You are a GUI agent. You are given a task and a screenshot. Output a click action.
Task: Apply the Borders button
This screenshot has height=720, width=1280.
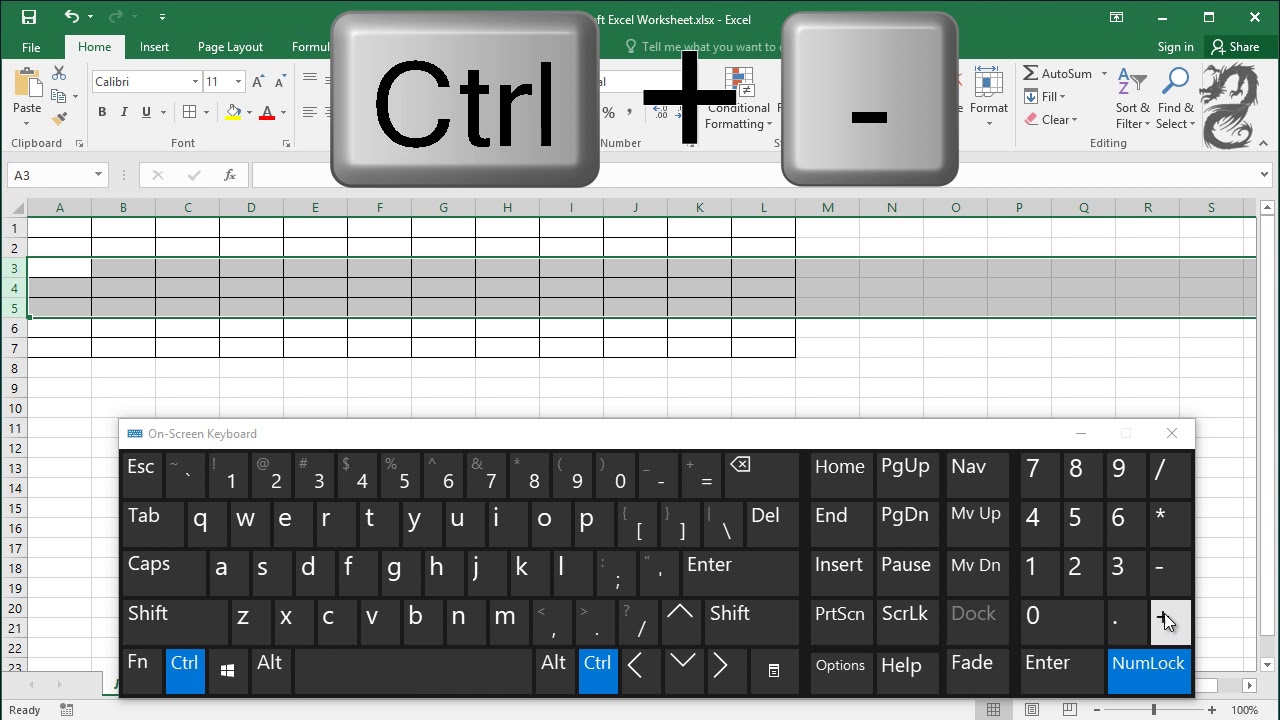(x=189, y=112)
